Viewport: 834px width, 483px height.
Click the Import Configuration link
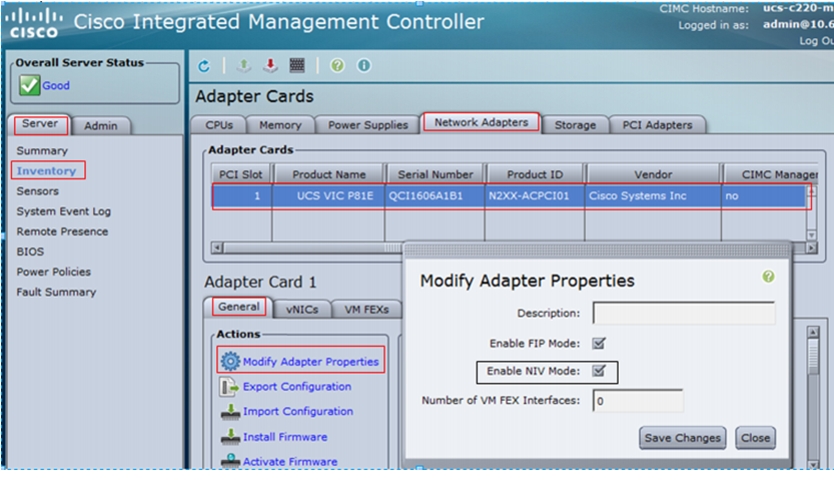pyautogui.click(x=298, y=411)
